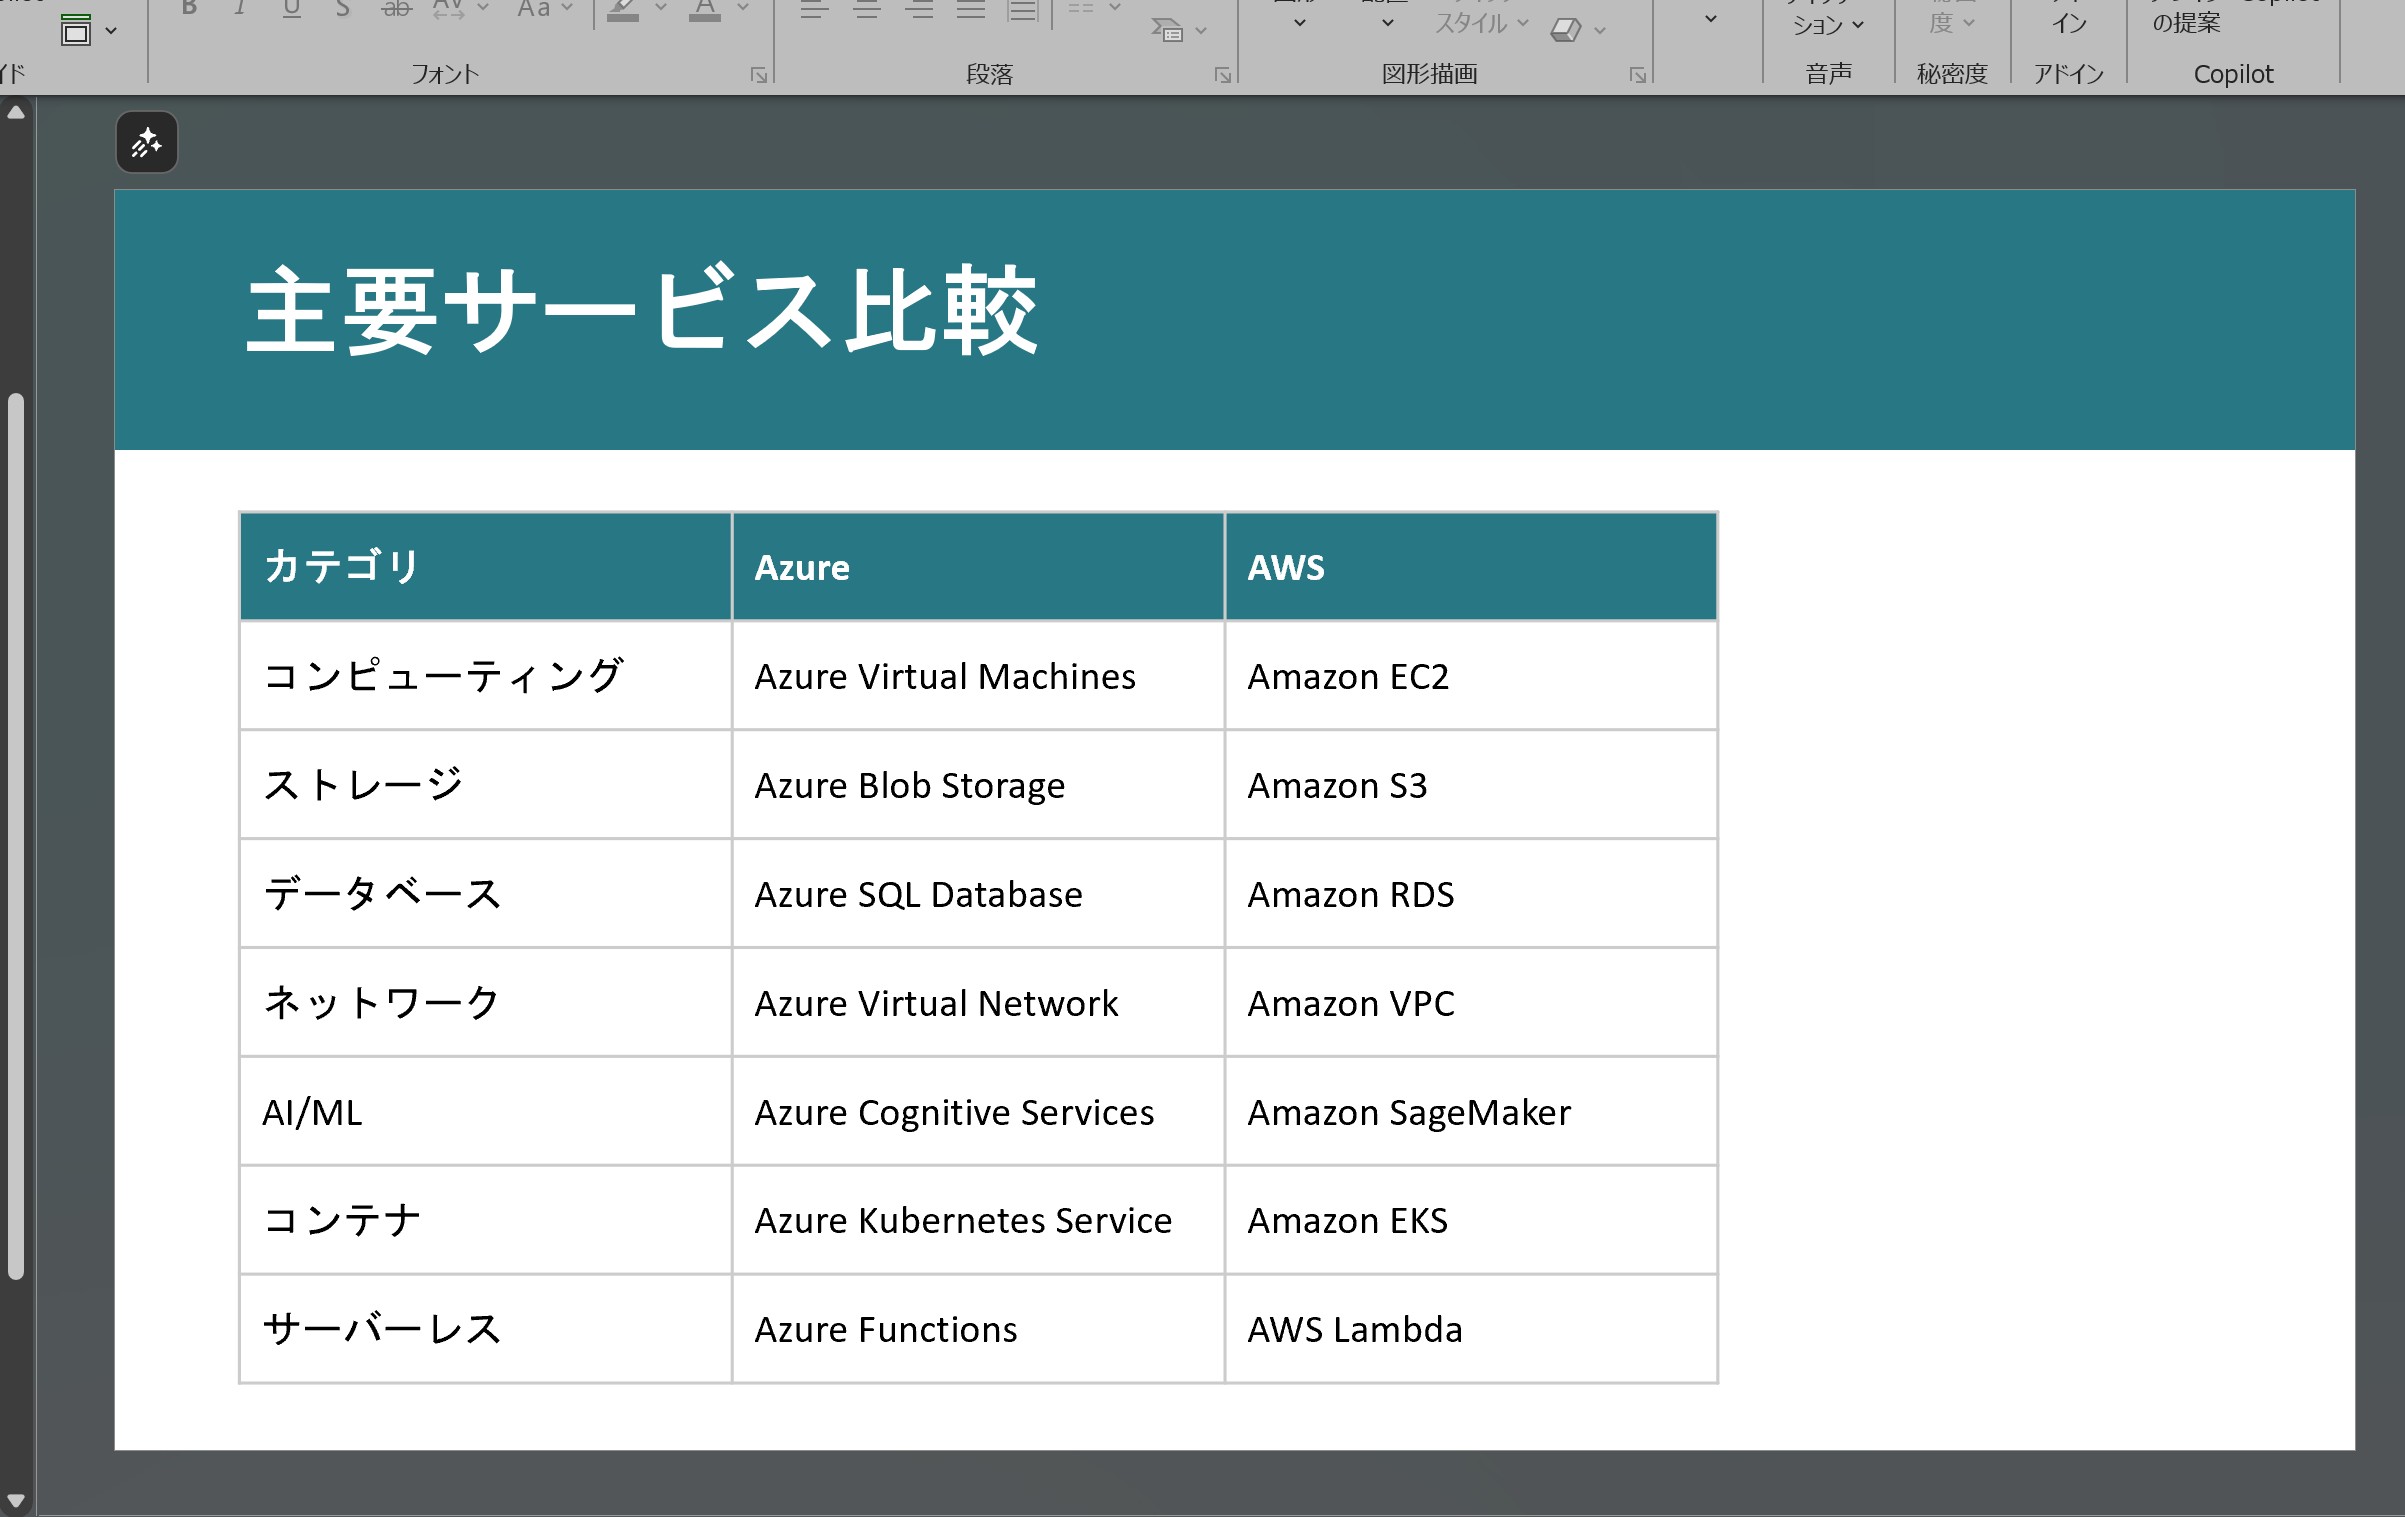The height and width of the screenshot is (1517, 2405).
Task: Toggle text shadow formatting
Action: tap(342, 9)
